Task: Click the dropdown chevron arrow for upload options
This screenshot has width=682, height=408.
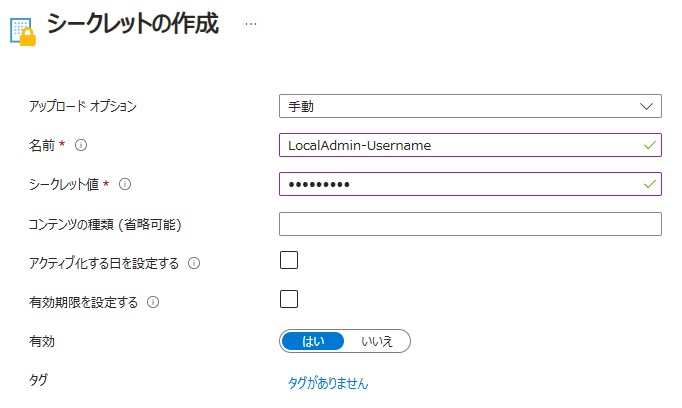Action: [x=646, y=106]
